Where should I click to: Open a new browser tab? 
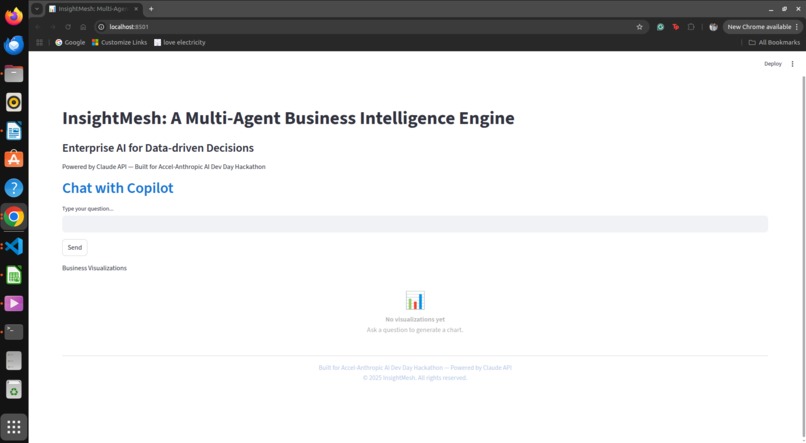coord(151,9)
